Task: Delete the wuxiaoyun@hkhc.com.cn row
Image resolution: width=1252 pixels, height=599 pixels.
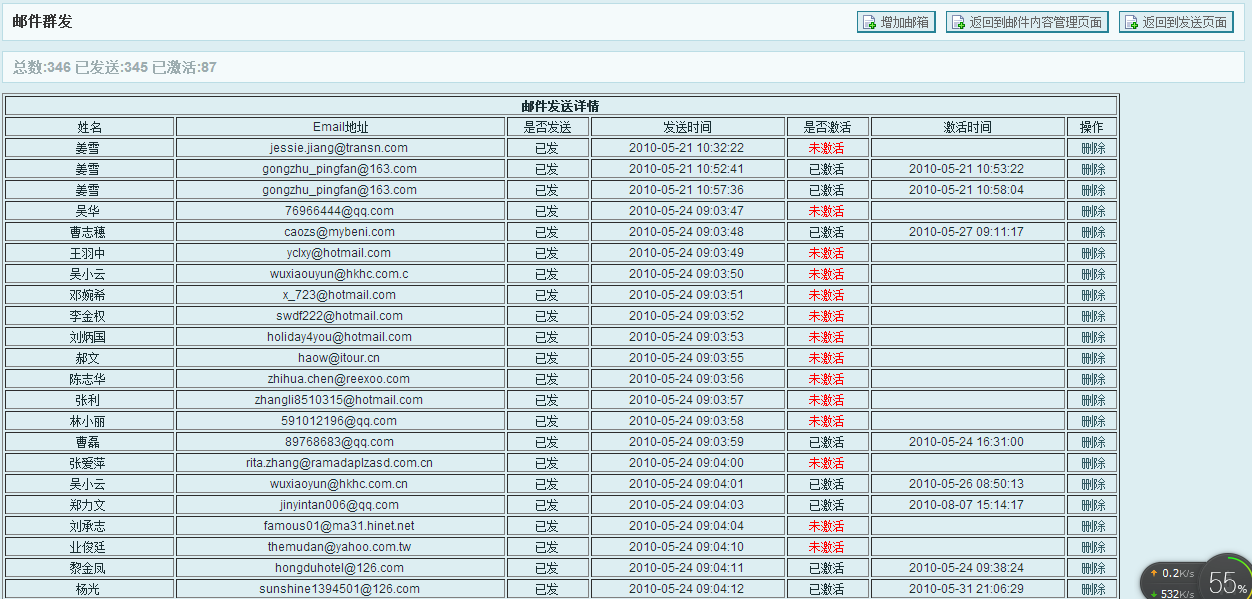Action: coord(1093,484)
